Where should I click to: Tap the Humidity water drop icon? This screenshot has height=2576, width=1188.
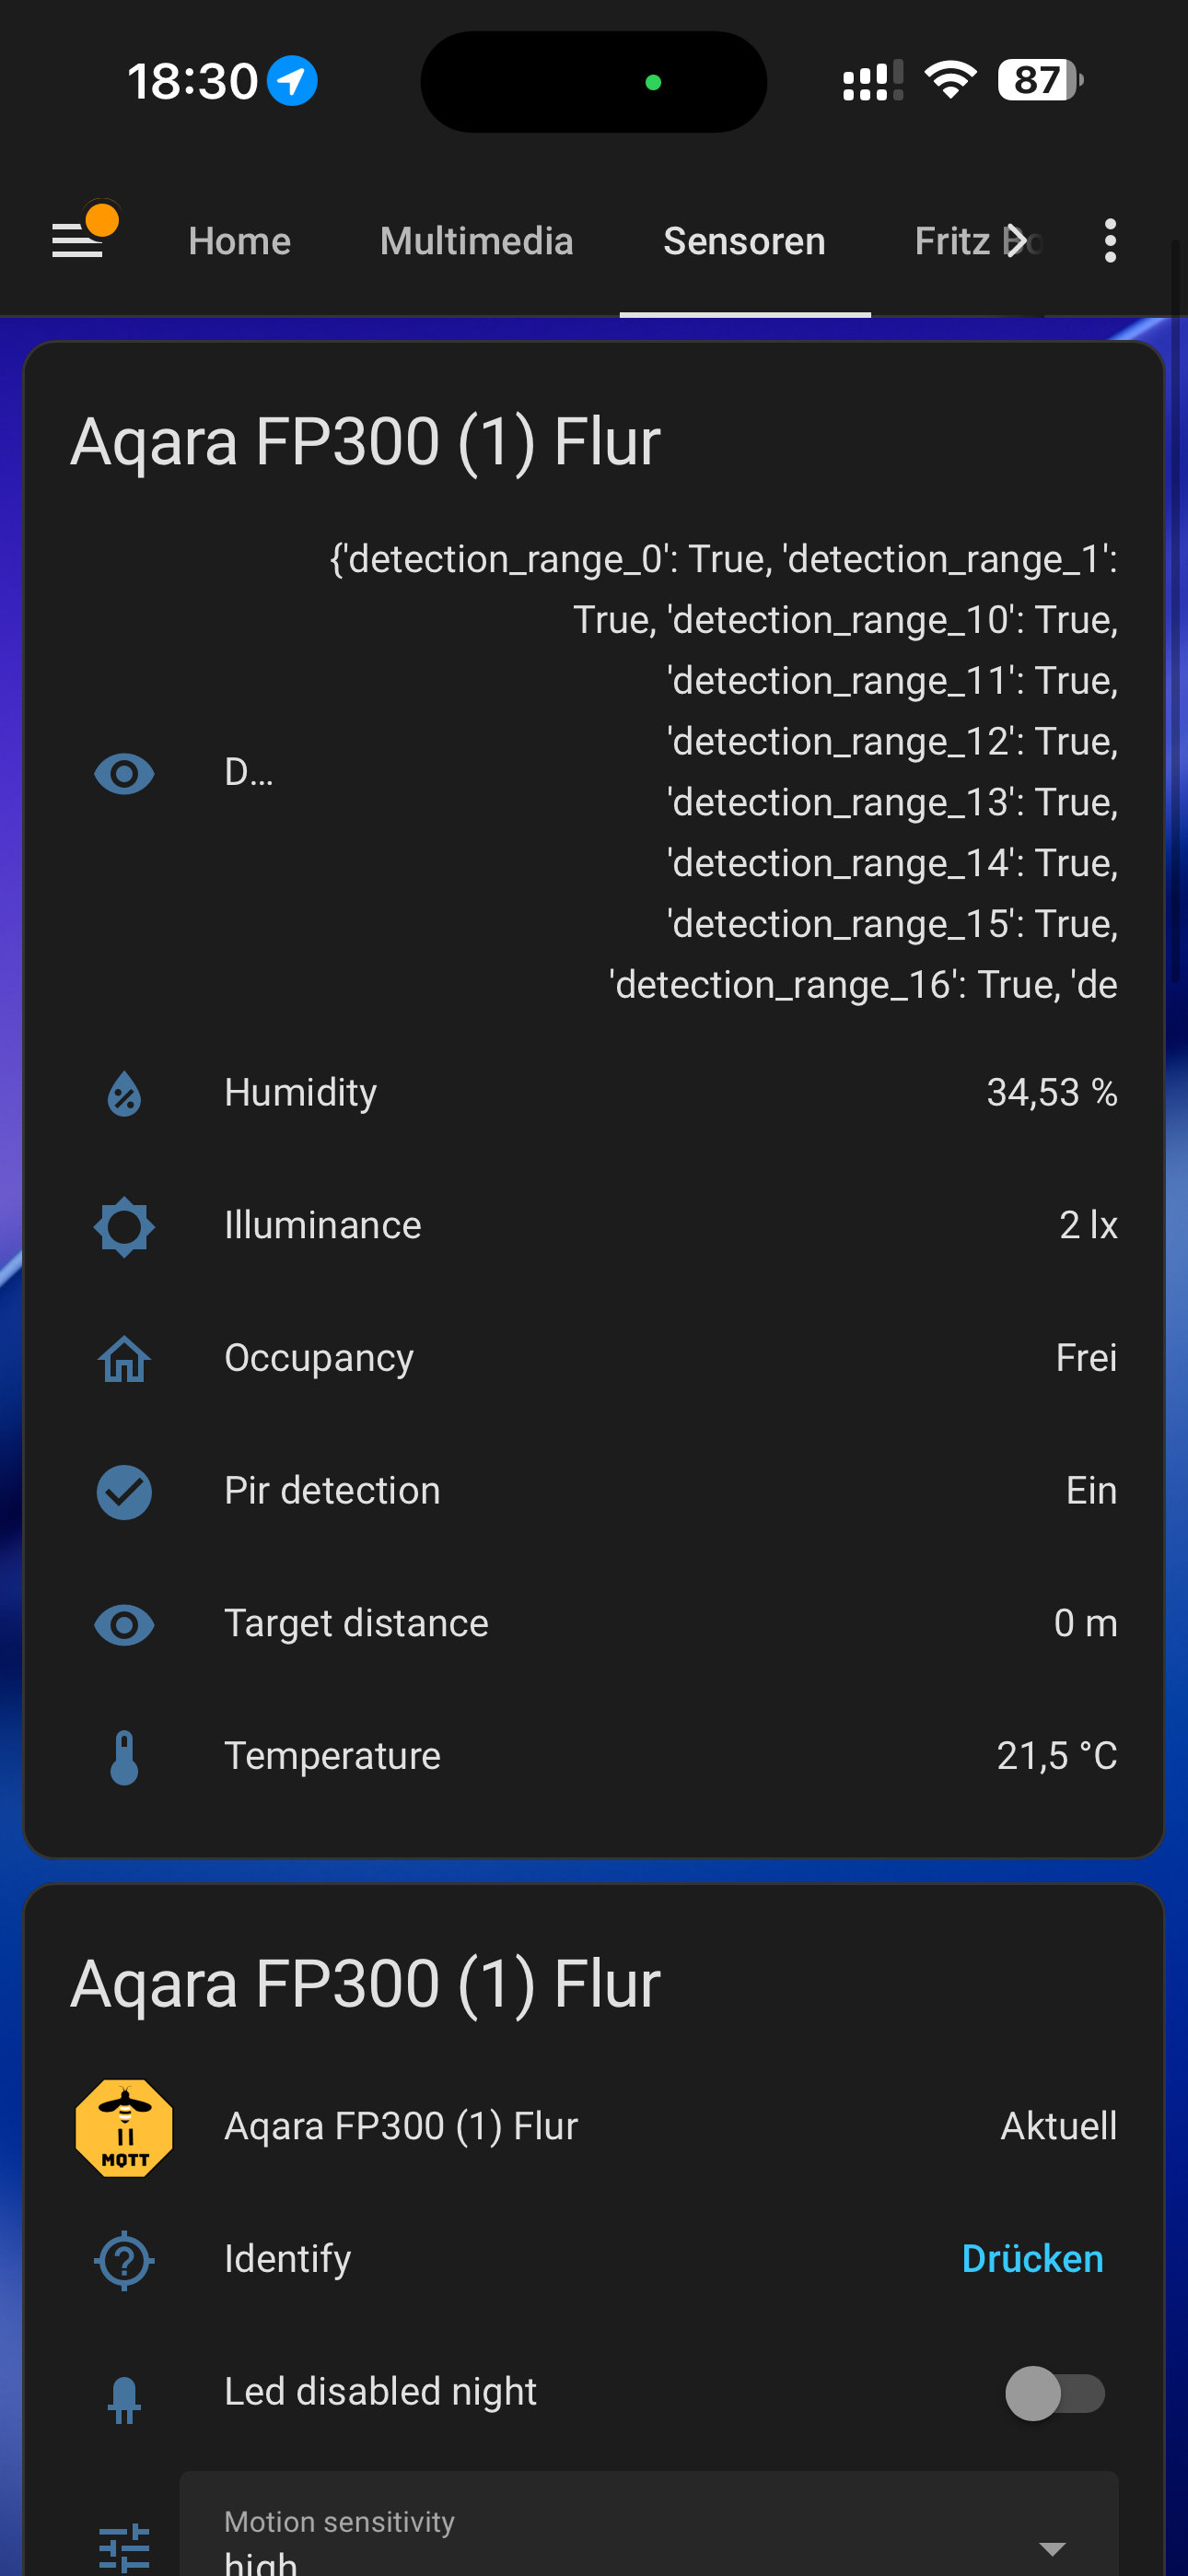[x=124, y=1093]
